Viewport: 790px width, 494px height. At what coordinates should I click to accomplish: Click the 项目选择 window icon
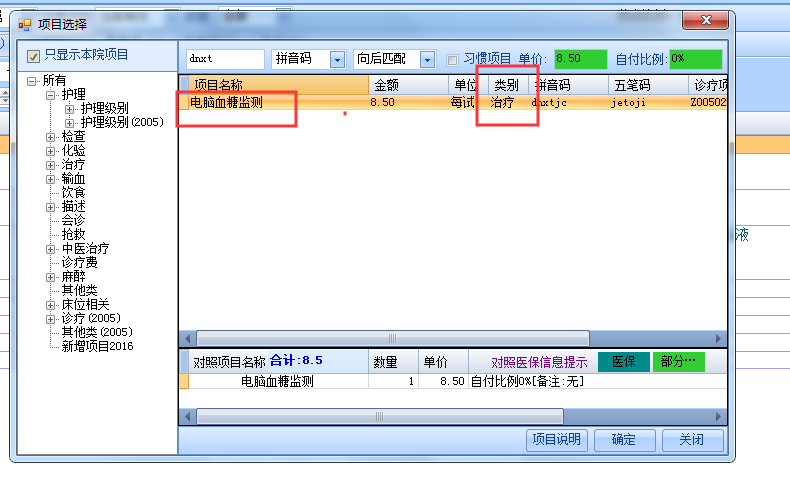pyautogui.click(x=24, y=24)
